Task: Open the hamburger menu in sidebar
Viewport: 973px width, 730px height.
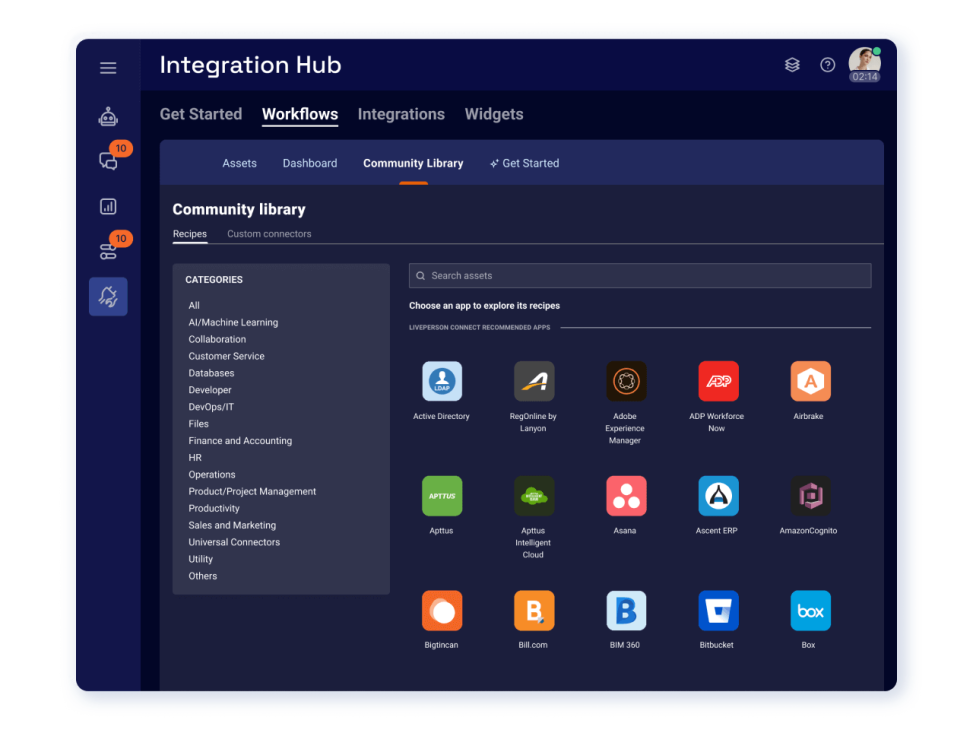Action: click(108, 68)
